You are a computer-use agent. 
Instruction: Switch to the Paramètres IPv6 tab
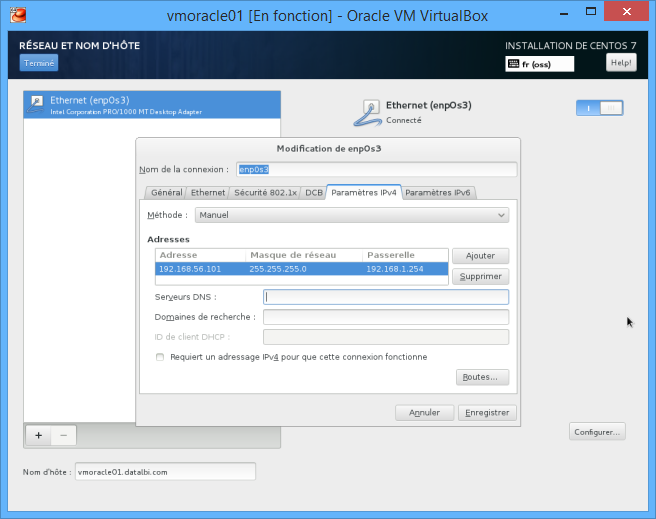(x=438, y=192)
